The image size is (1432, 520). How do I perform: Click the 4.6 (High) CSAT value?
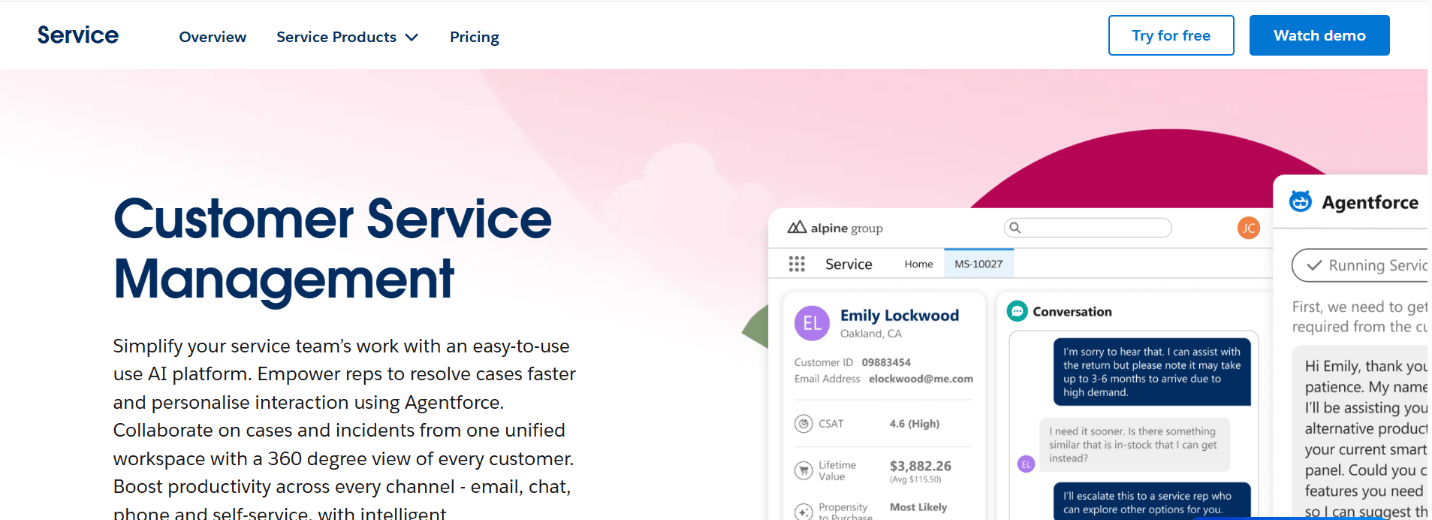(914, 424)
